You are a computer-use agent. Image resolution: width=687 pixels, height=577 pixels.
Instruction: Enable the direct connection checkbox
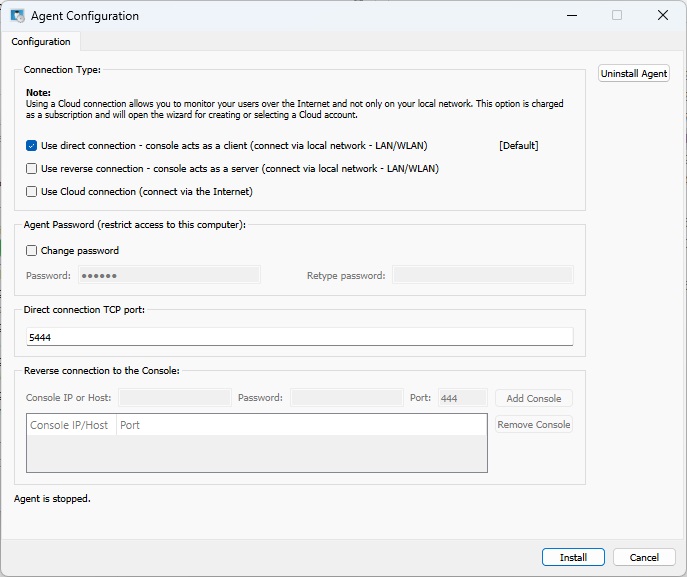pyautogui.click(x=32, y=146)
